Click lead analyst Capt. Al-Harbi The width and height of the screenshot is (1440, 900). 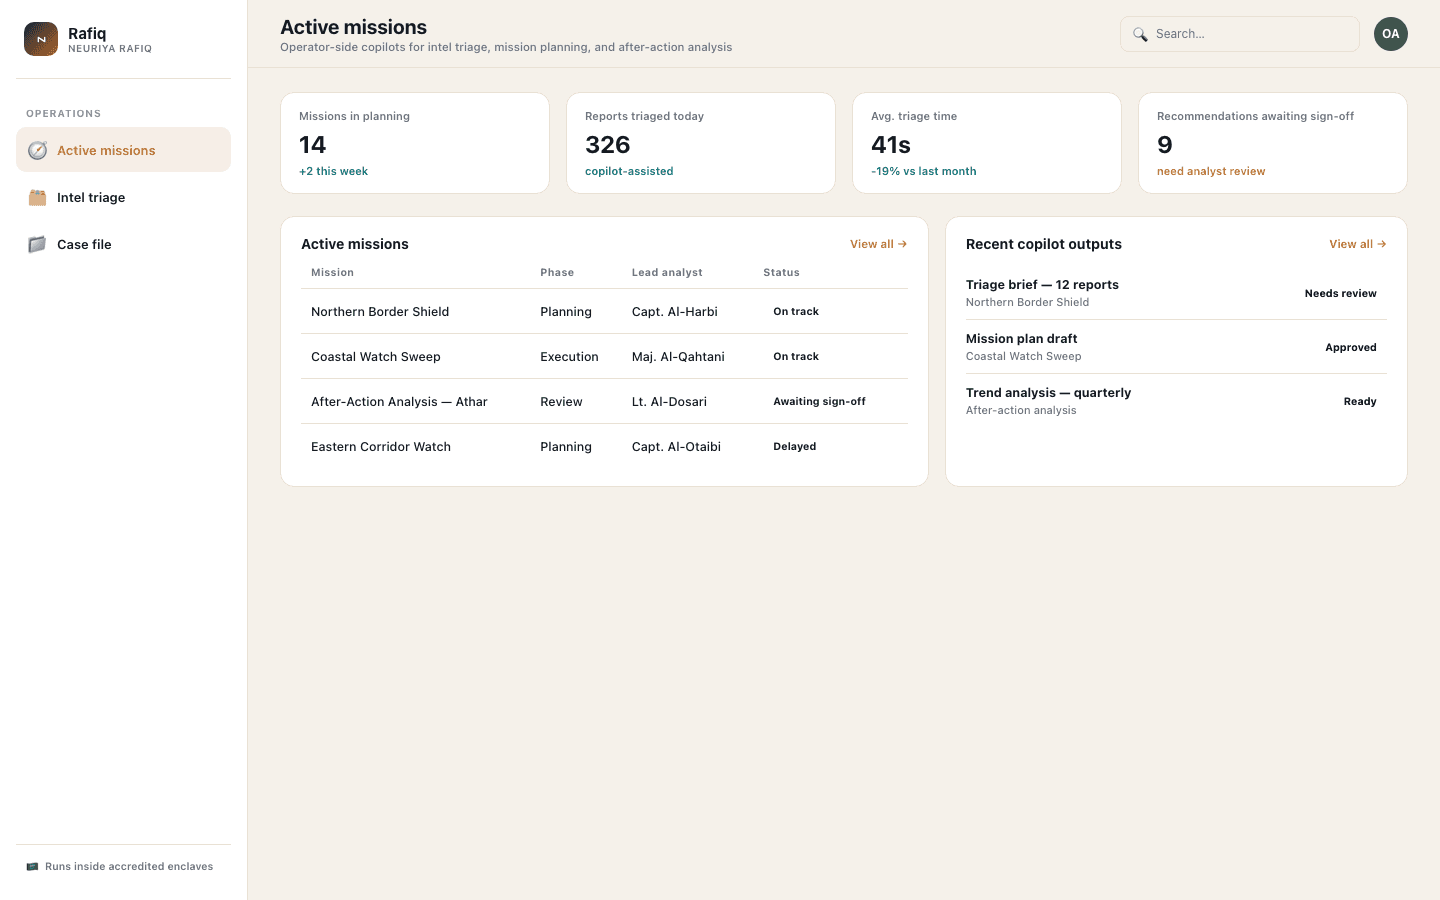675,311
